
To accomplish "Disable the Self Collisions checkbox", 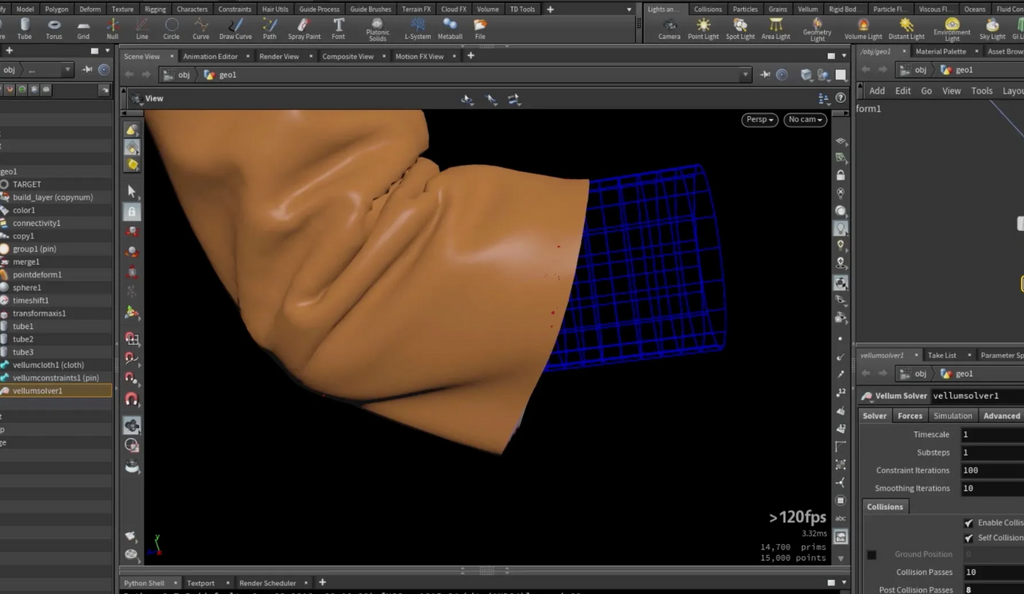I will (x=967, y=537).
